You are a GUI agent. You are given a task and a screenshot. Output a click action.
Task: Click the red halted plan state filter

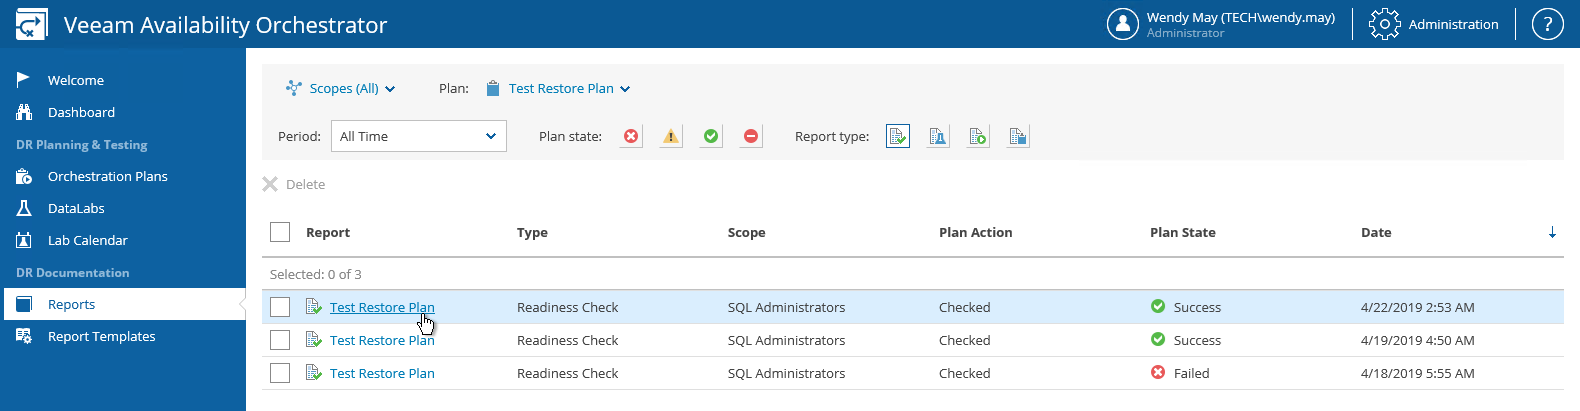(751, 136)
